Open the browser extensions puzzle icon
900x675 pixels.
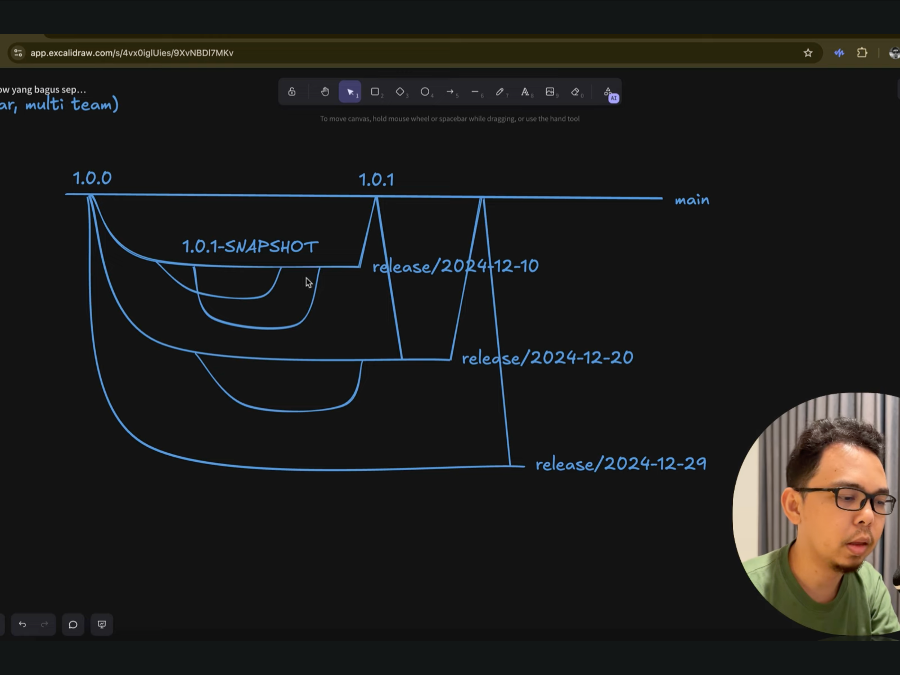click(862, 53)
